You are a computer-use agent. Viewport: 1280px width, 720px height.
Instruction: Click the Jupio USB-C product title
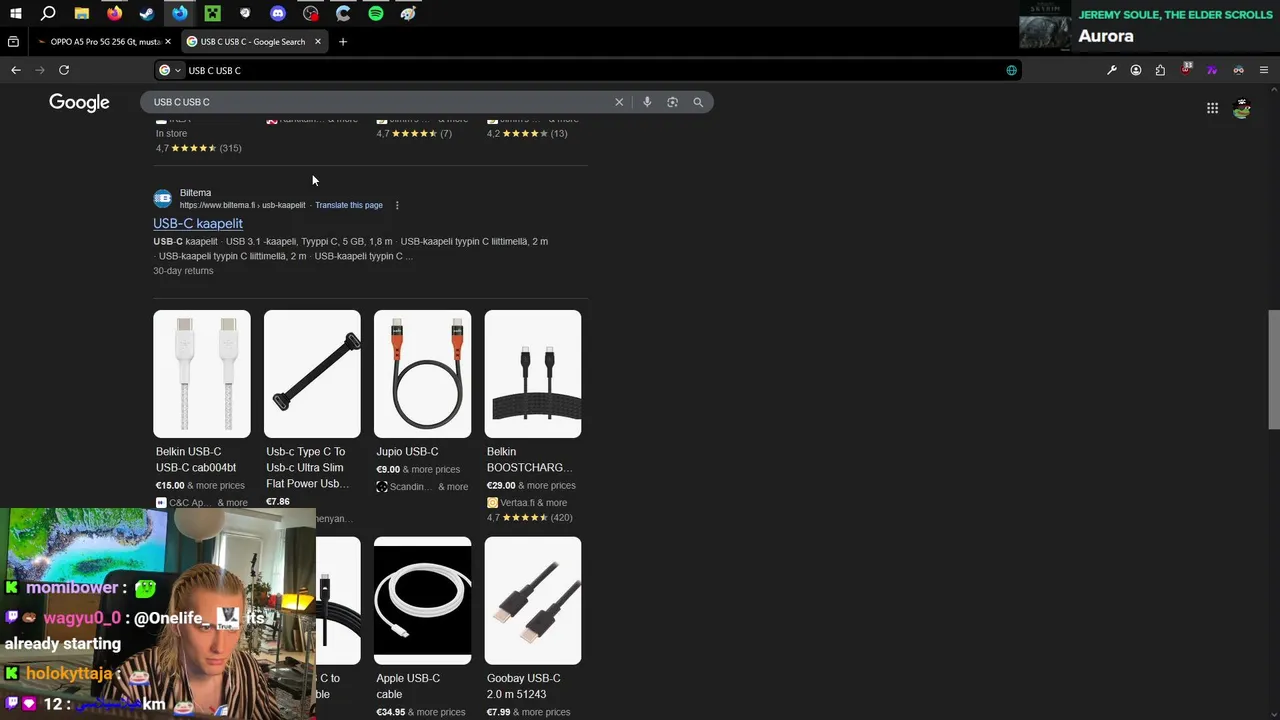click(x=407, y=452)
